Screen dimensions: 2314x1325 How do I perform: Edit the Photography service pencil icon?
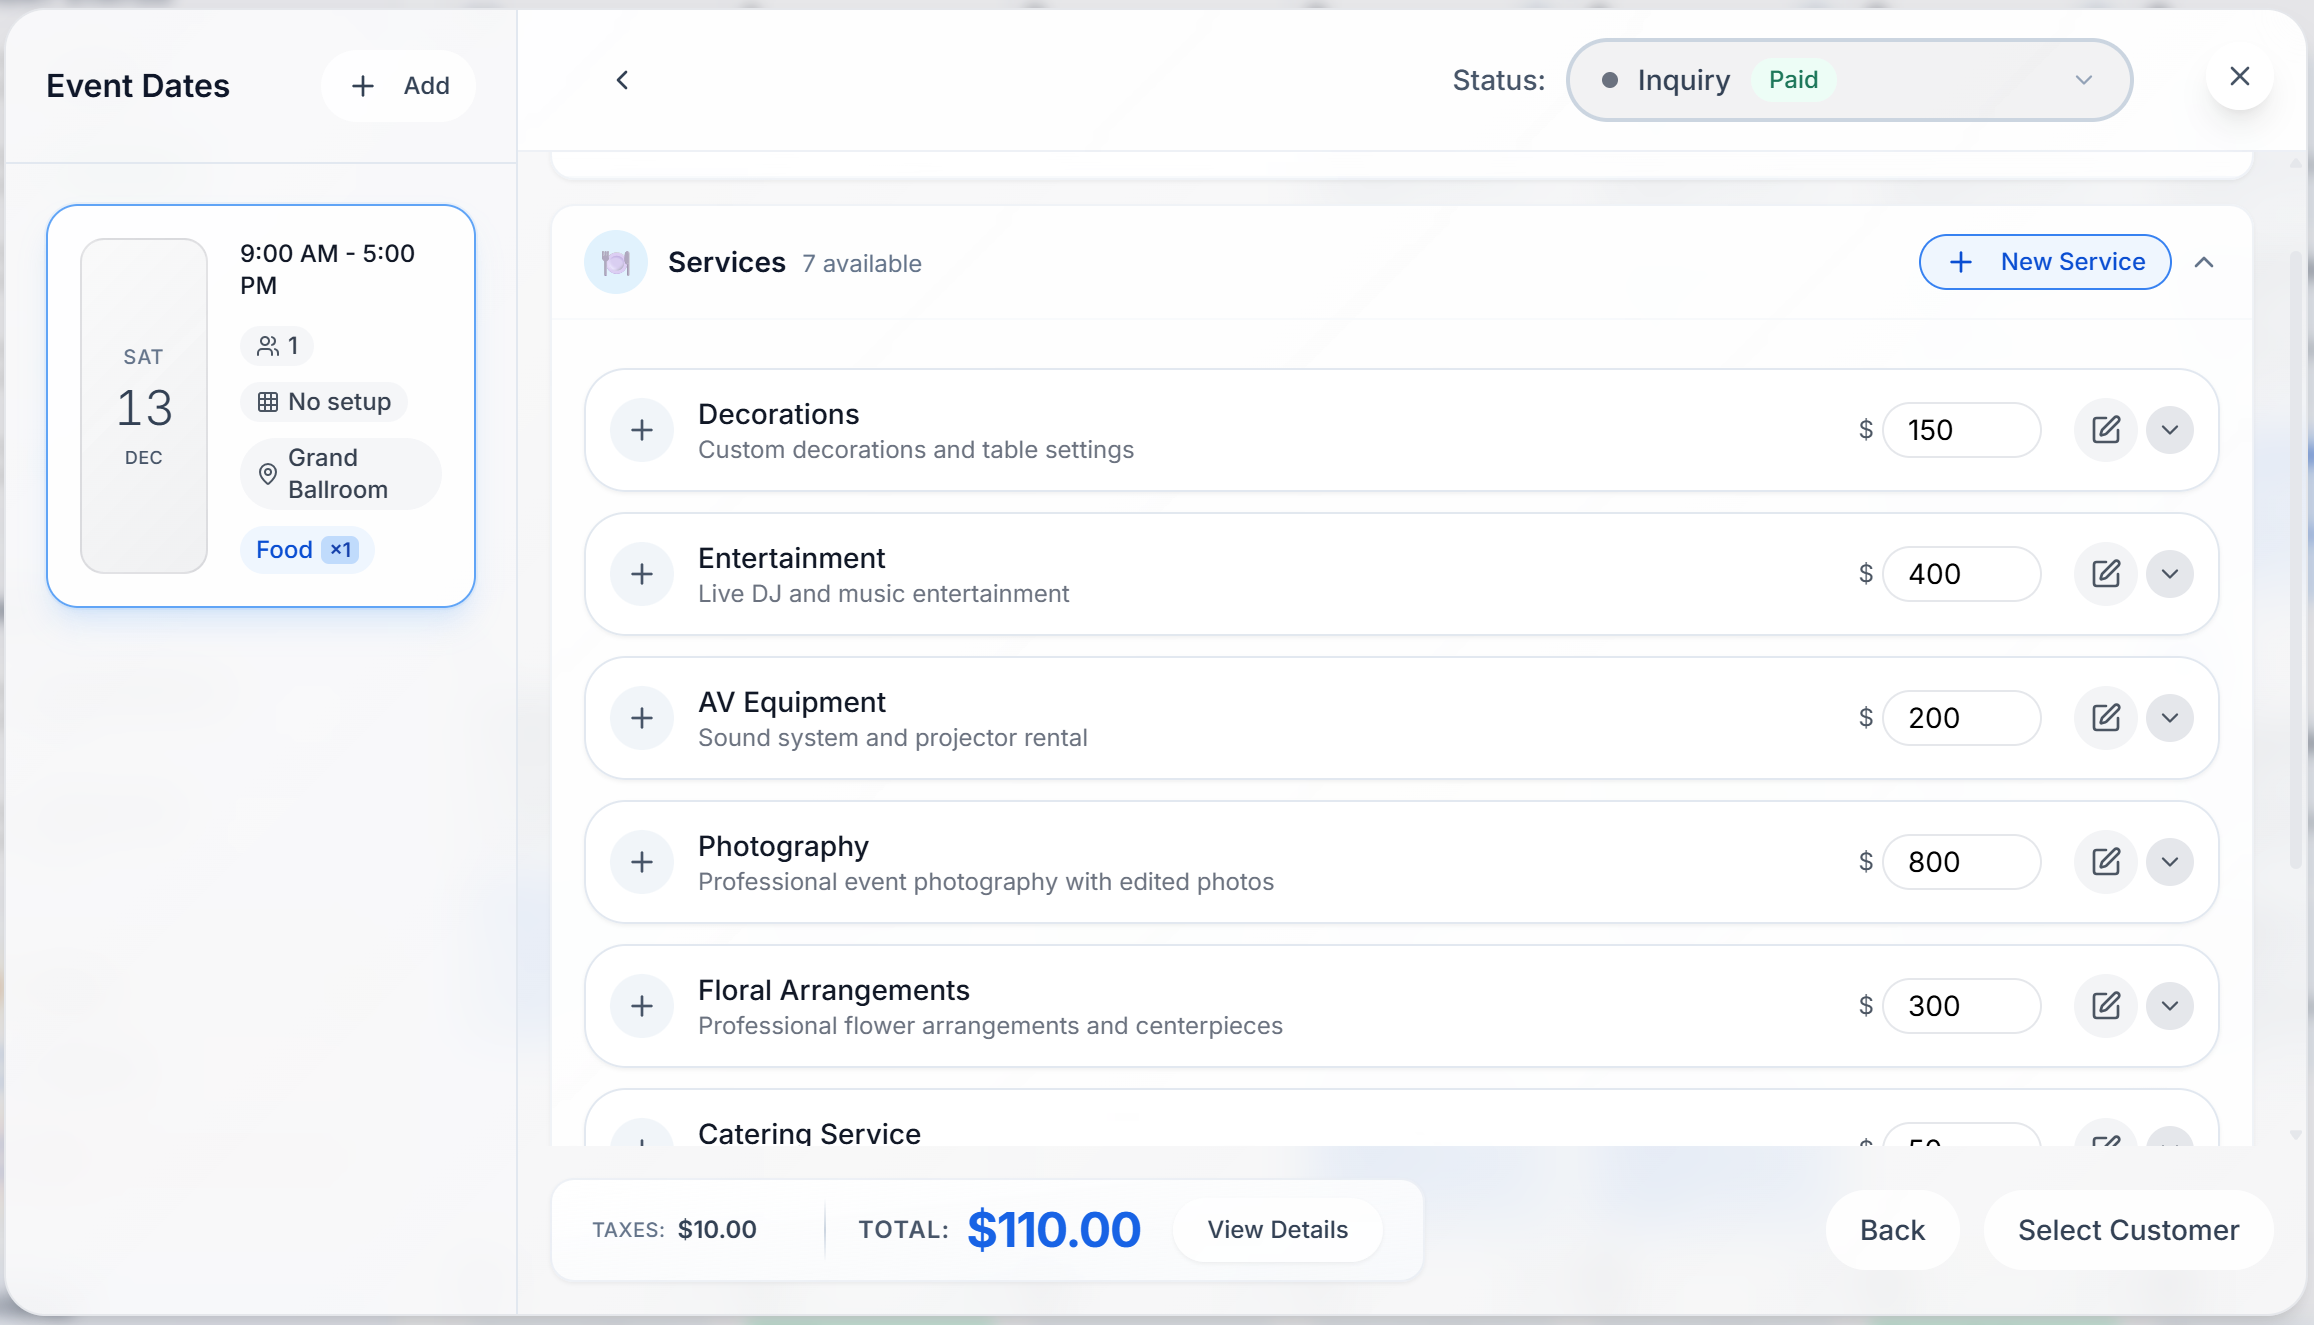(x=2105, y=862)
